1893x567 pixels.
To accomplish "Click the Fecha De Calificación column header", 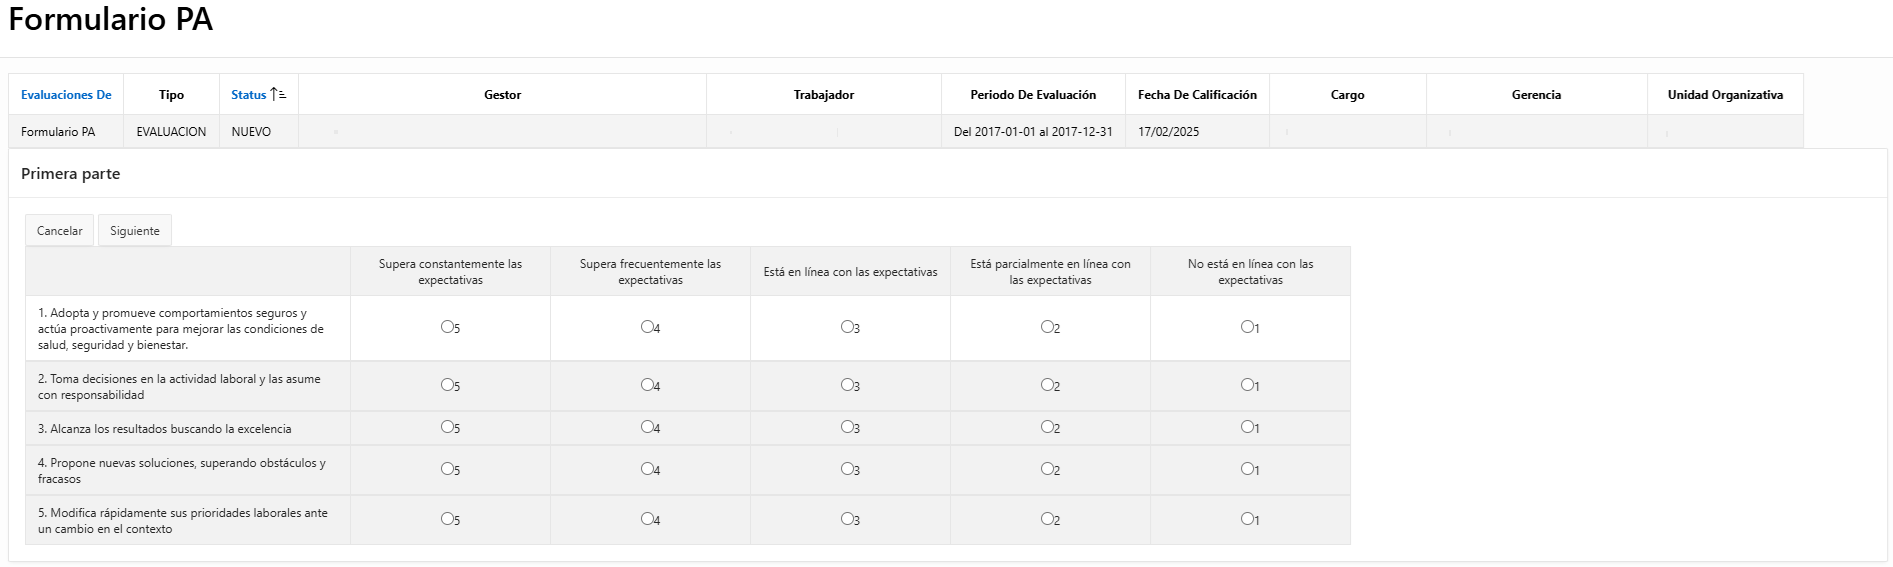I will pos(1197,95).
